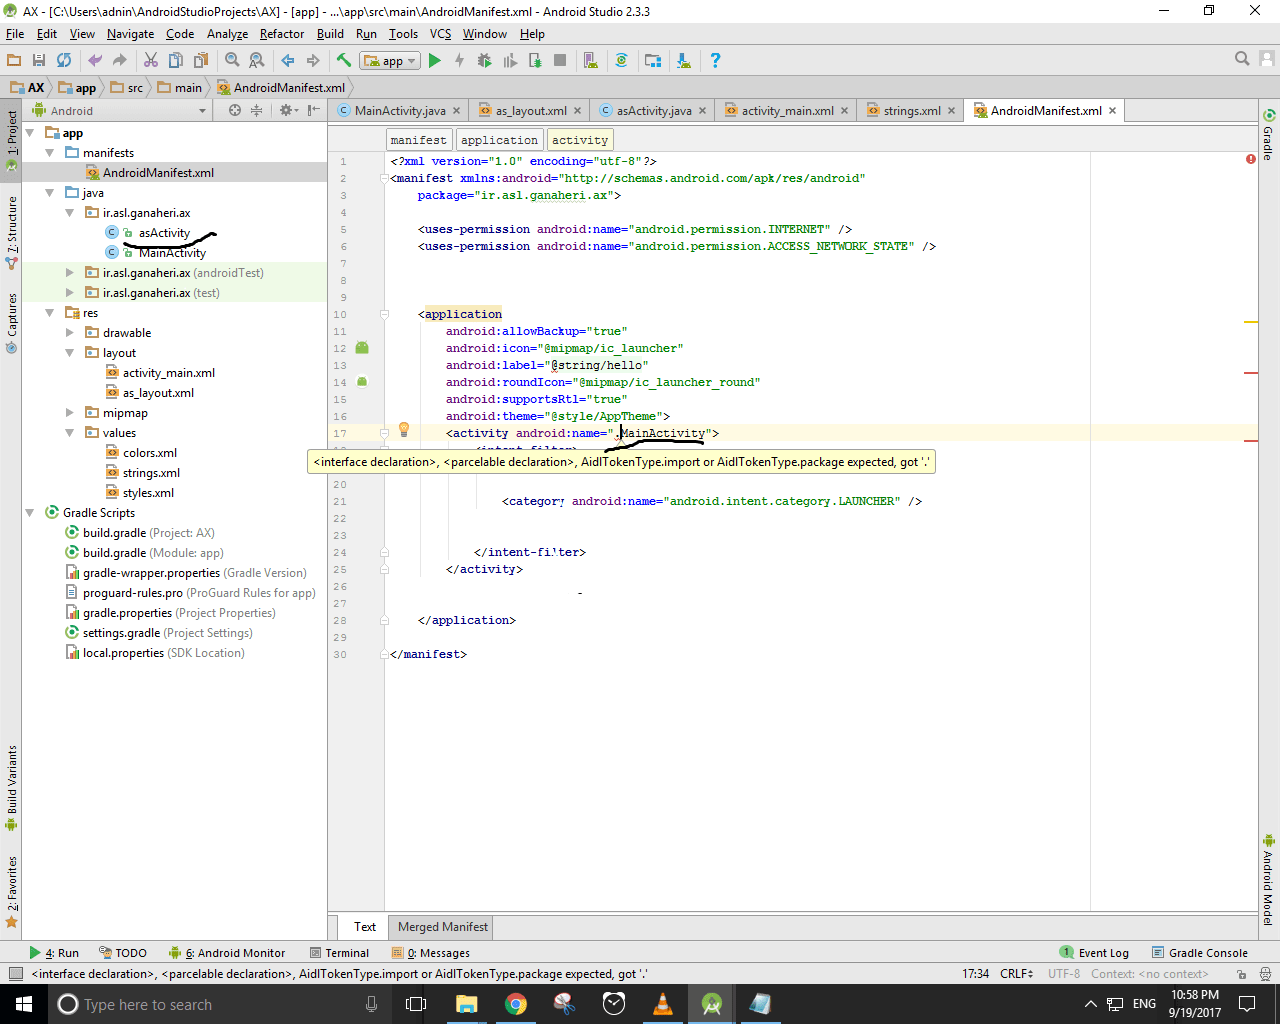The height and width of the screenshot is (1024, 1280).
Task: Run the app with the green play button
Action: point(434,61)
